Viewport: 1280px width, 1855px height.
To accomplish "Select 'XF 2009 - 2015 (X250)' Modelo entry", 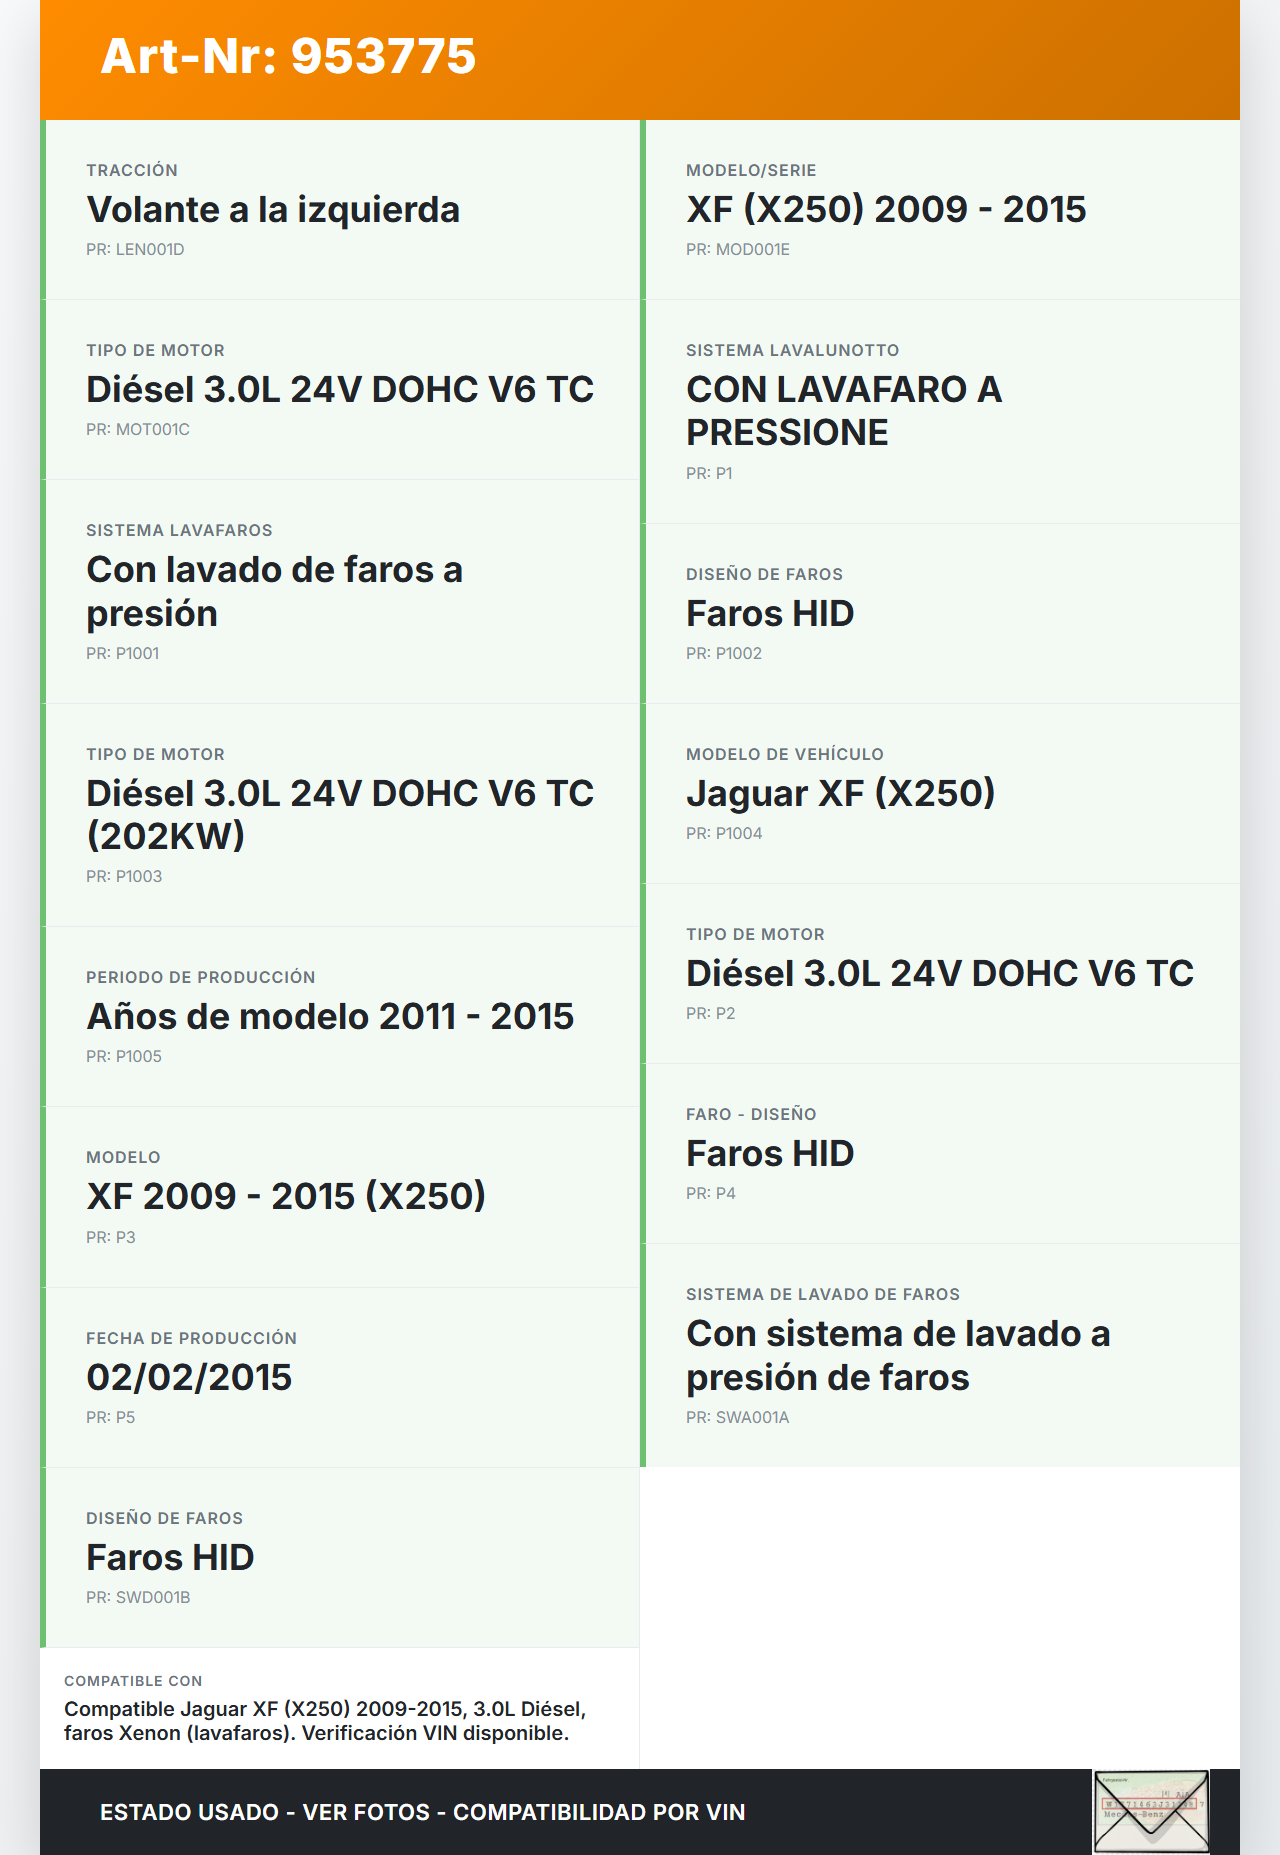I will pos(286,1197).
